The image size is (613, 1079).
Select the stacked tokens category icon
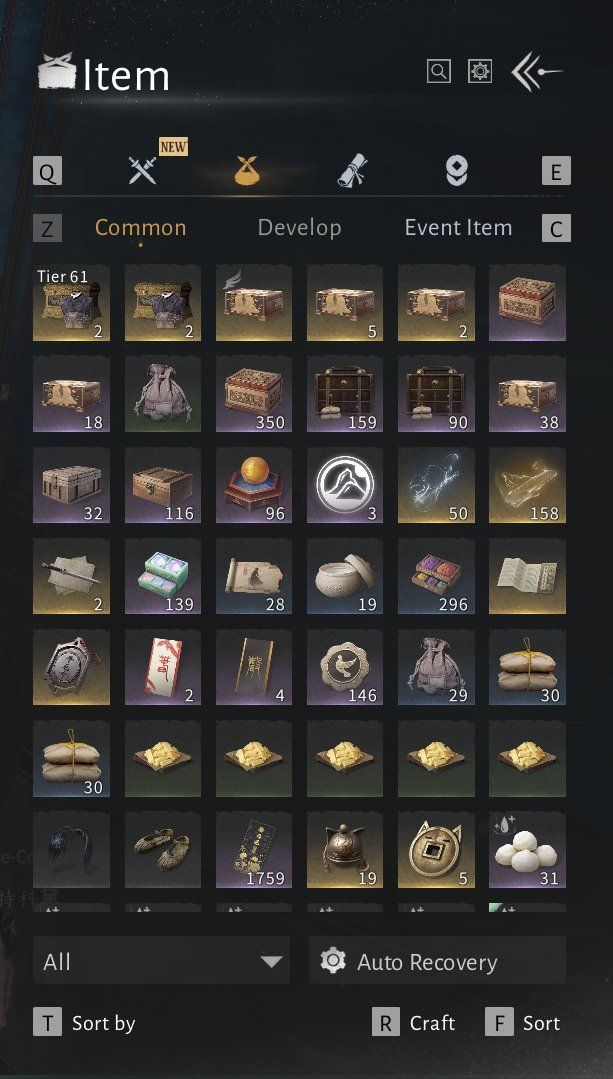pos(457,170)
